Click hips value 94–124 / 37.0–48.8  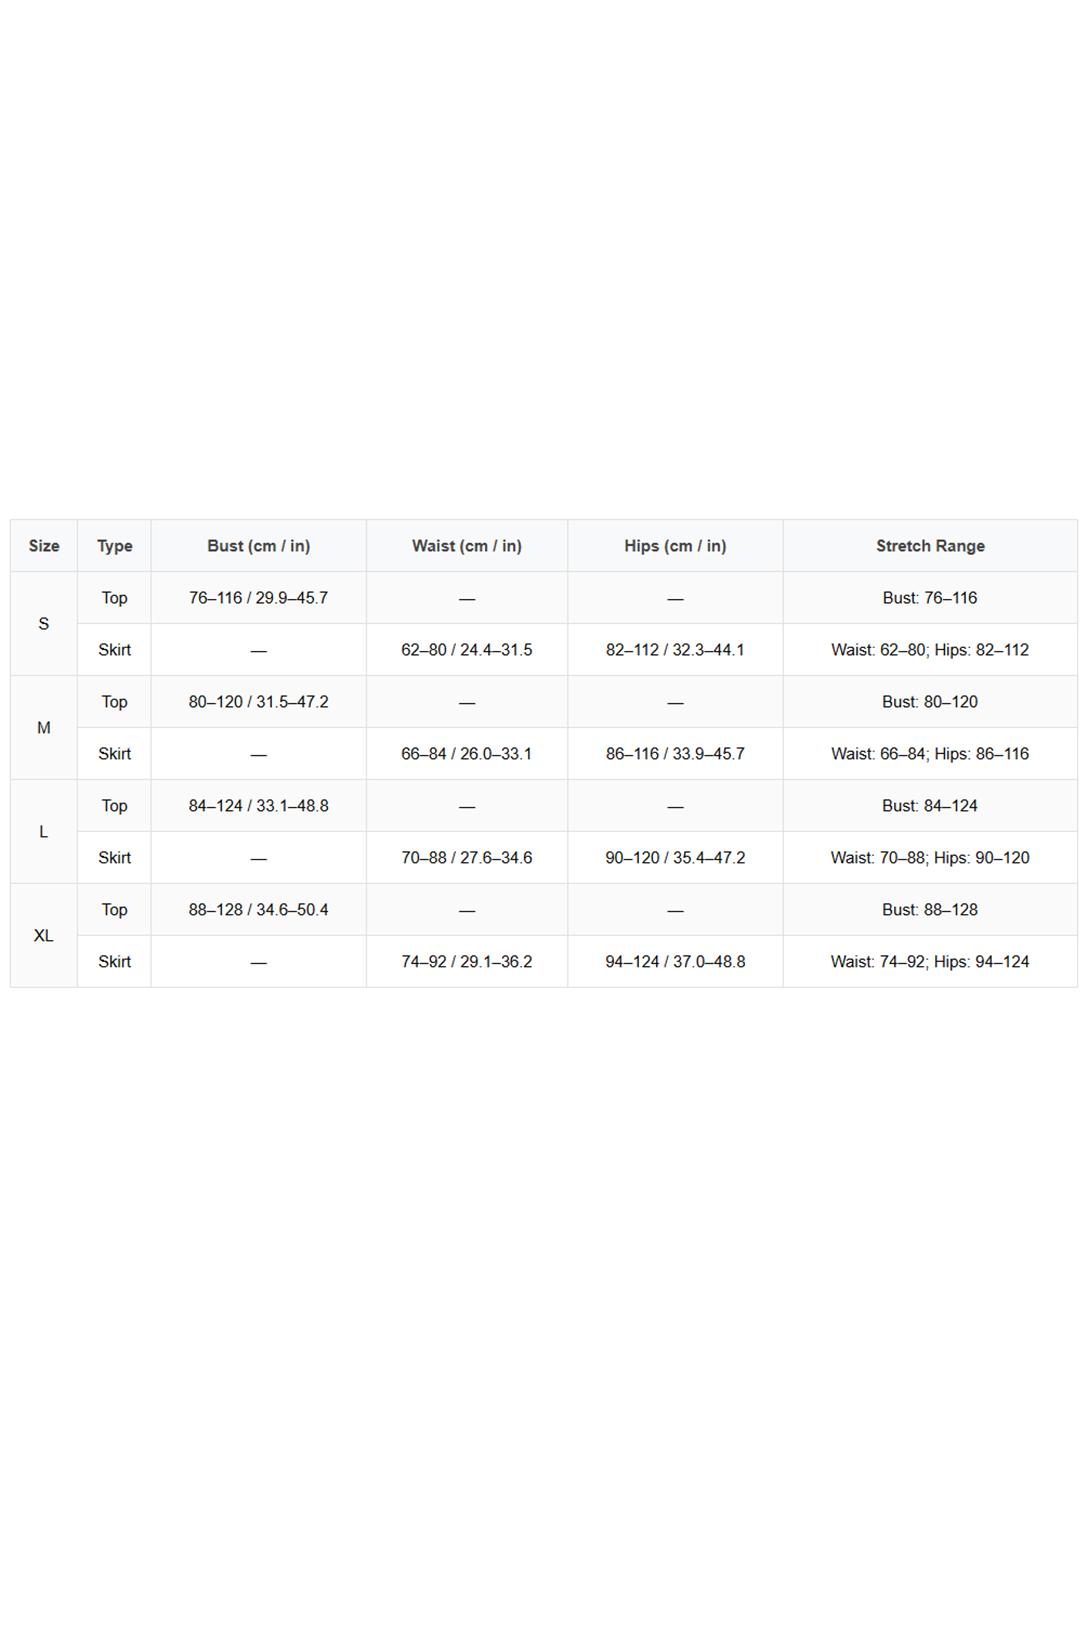coord(675,962)
